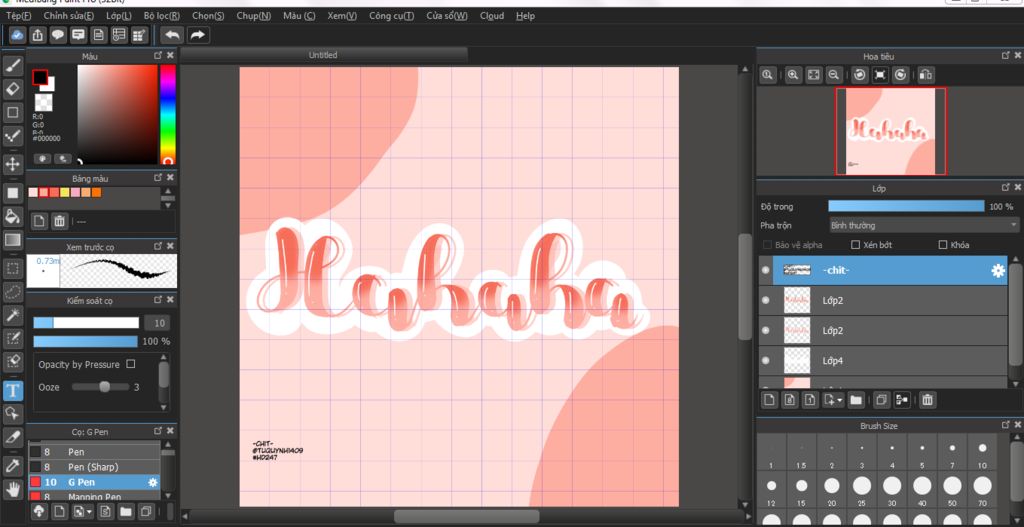1024x527 pixels.
Task: Expand add layer dropdown arrow
Action: 840,400
